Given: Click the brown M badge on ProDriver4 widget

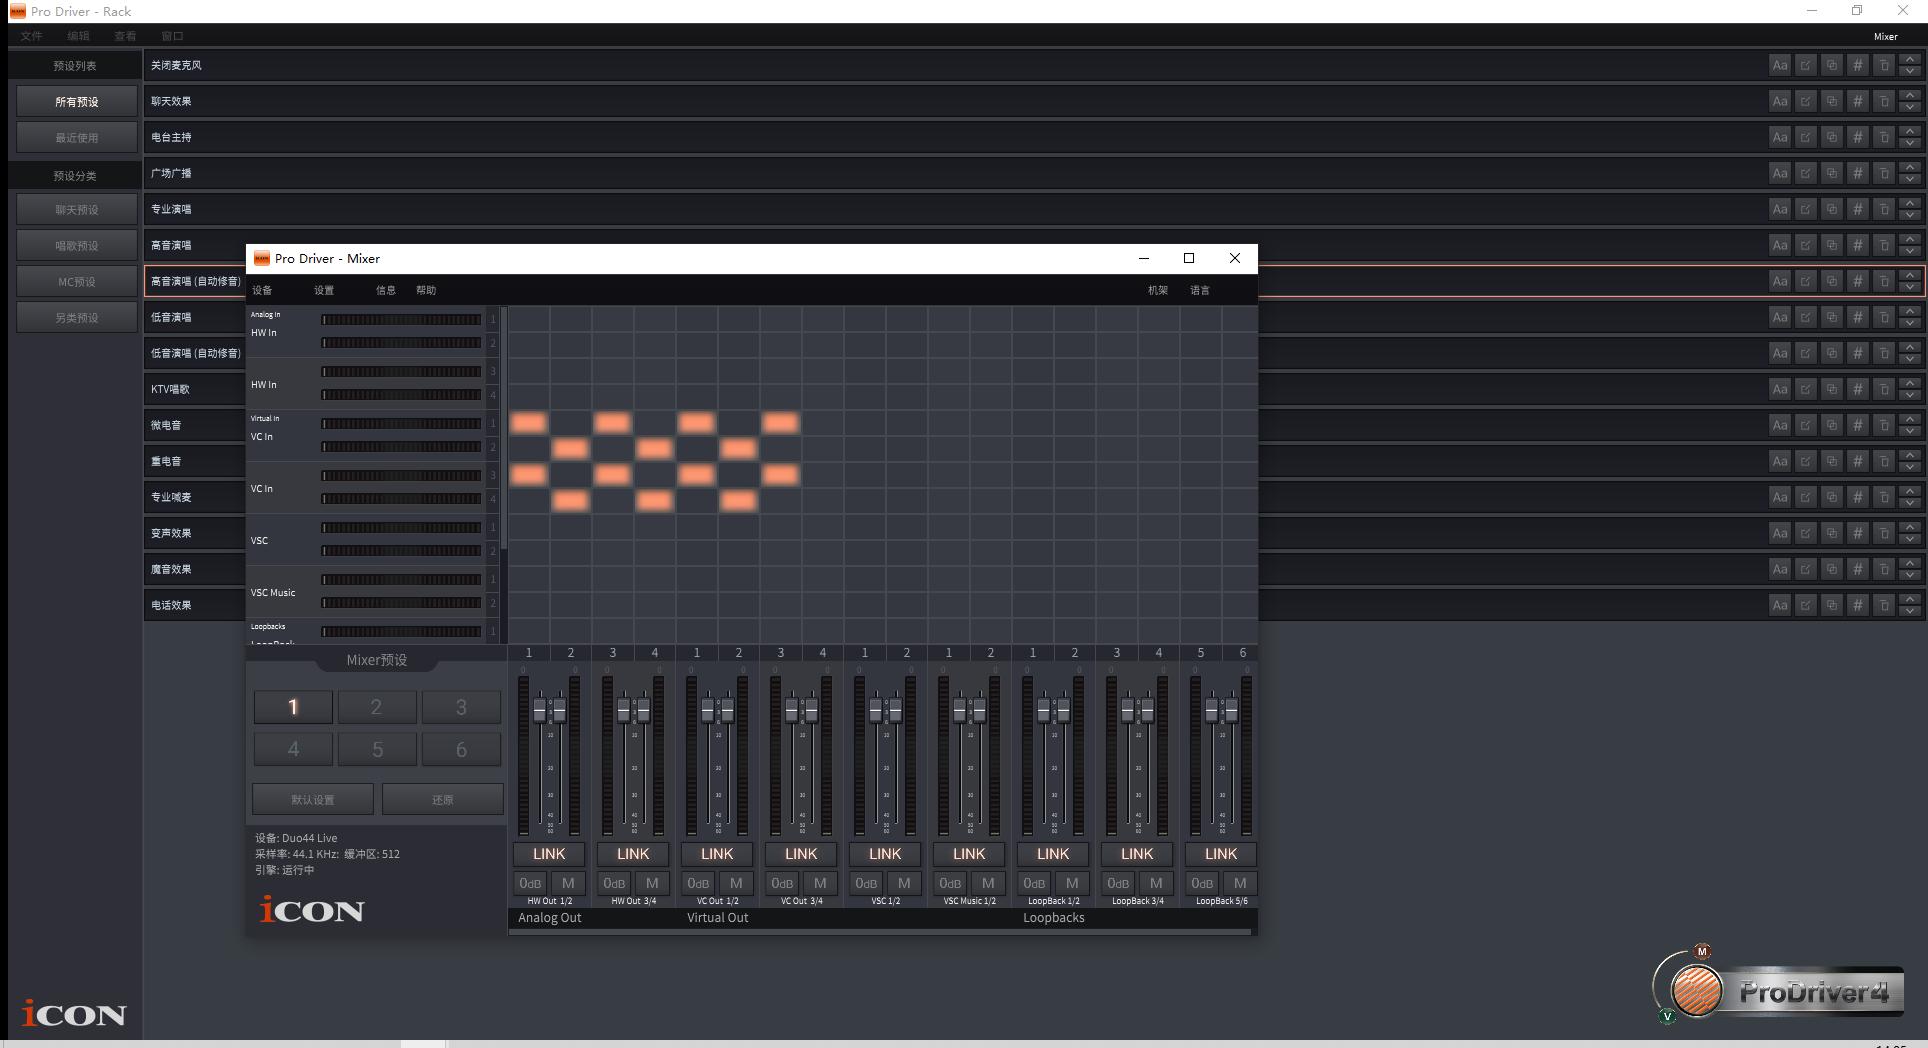Looking at the screenshot, I should coord(1702,951).
